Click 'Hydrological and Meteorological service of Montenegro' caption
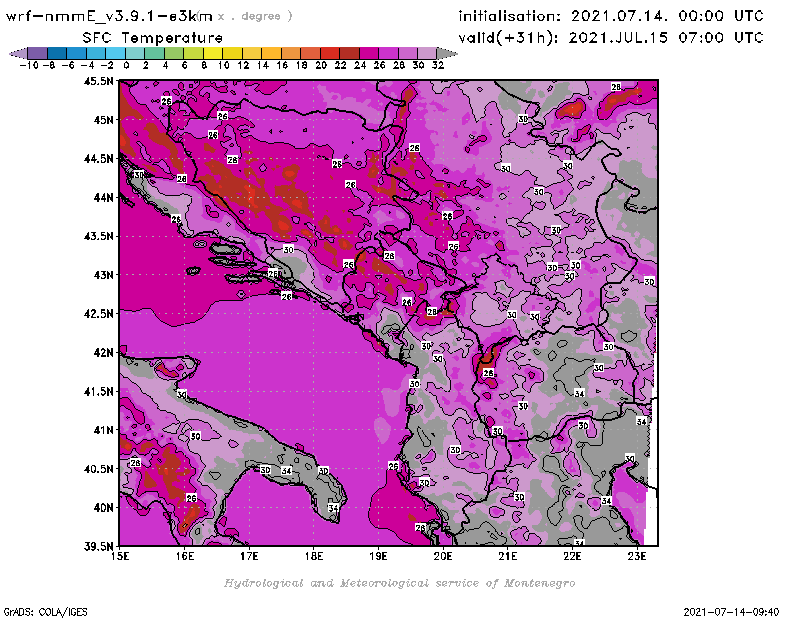 click(x=399, y=583)
